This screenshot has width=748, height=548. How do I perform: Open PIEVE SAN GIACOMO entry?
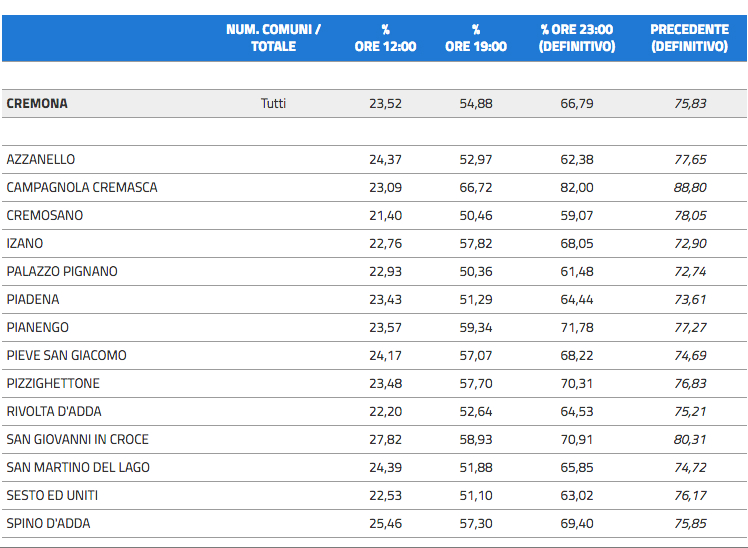point(67,355)
